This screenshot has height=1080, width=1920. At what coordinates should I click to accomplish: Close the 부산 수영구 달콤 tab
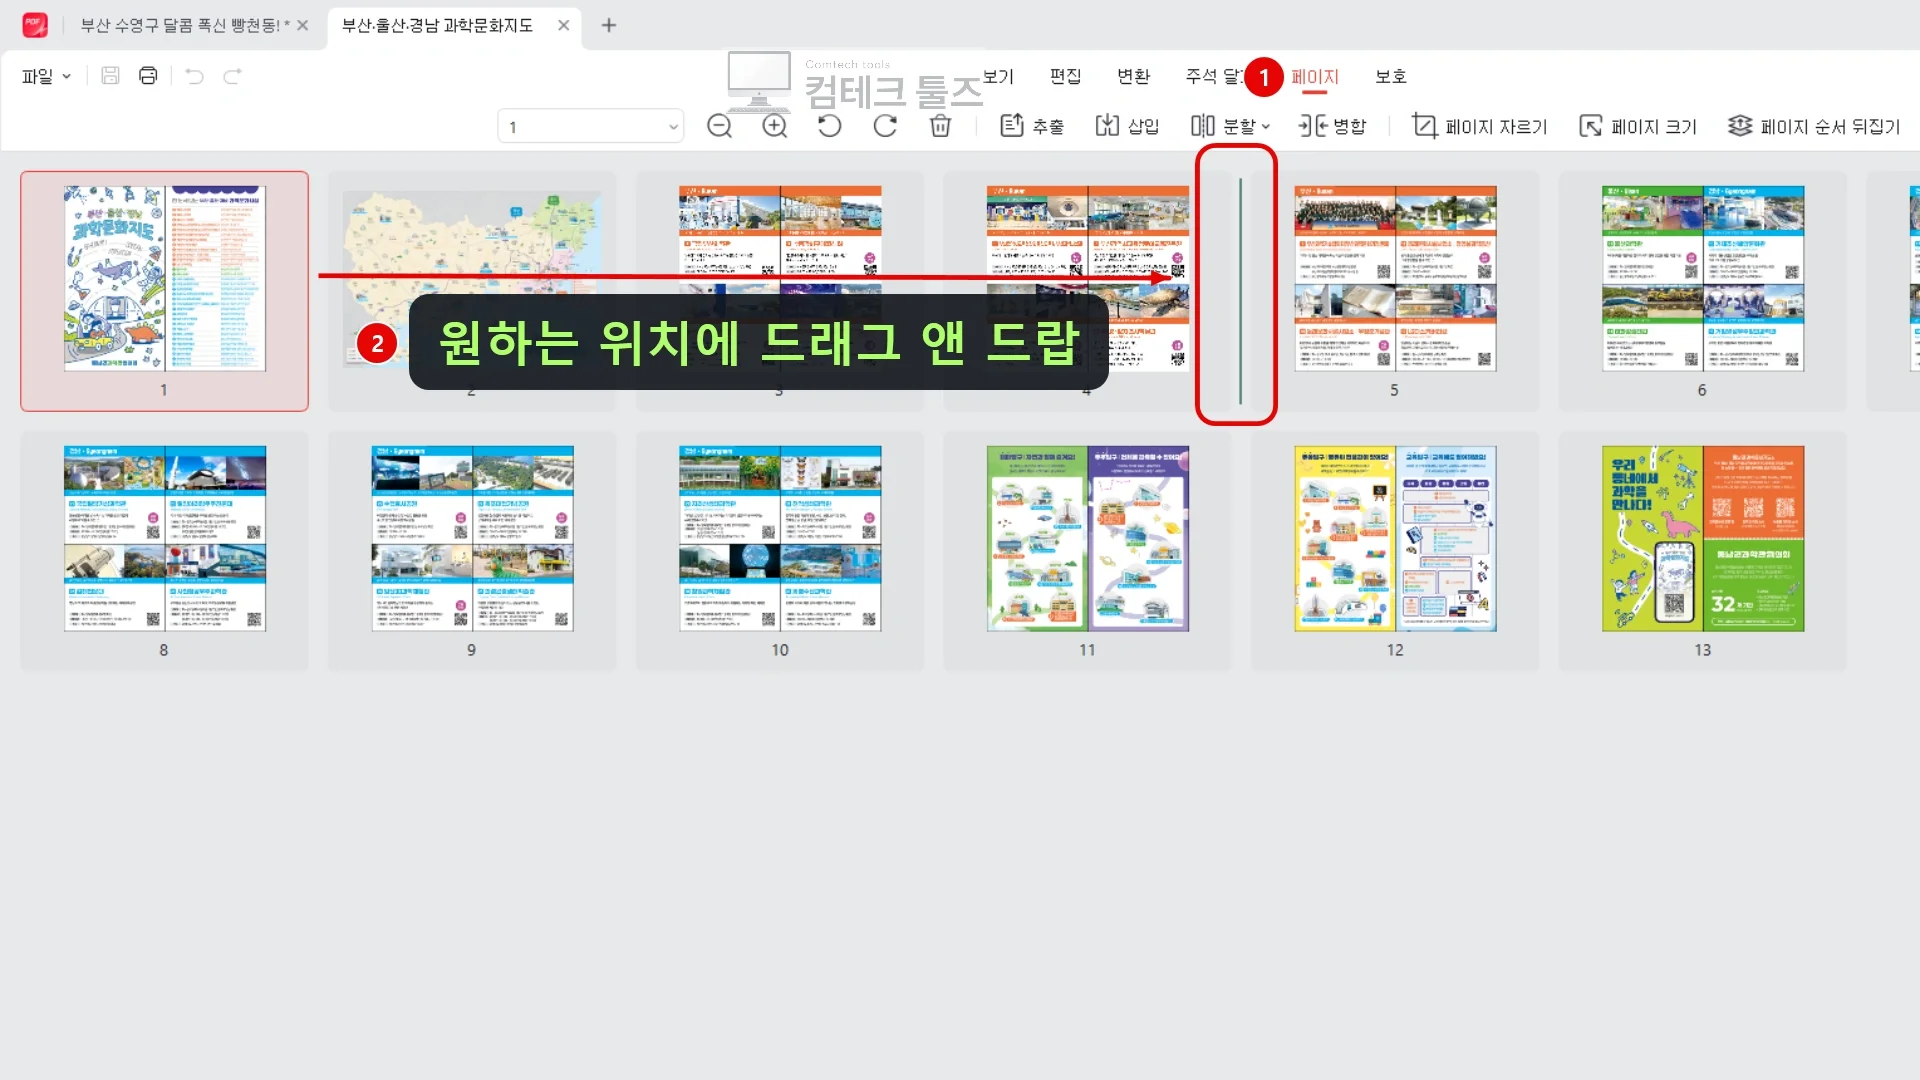(x=303, y=25)
